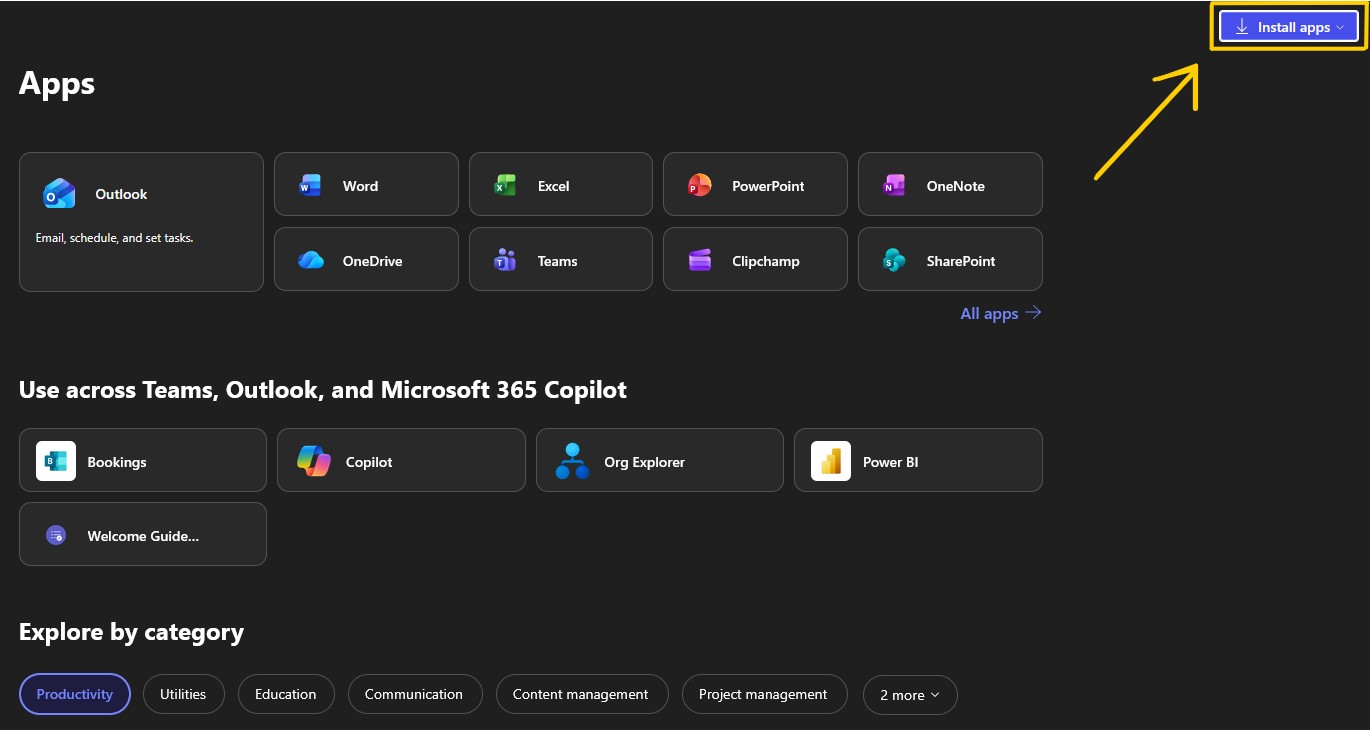Switch to the Education category
Viewport: 1370px width, 730px height.
click(286, 694)
